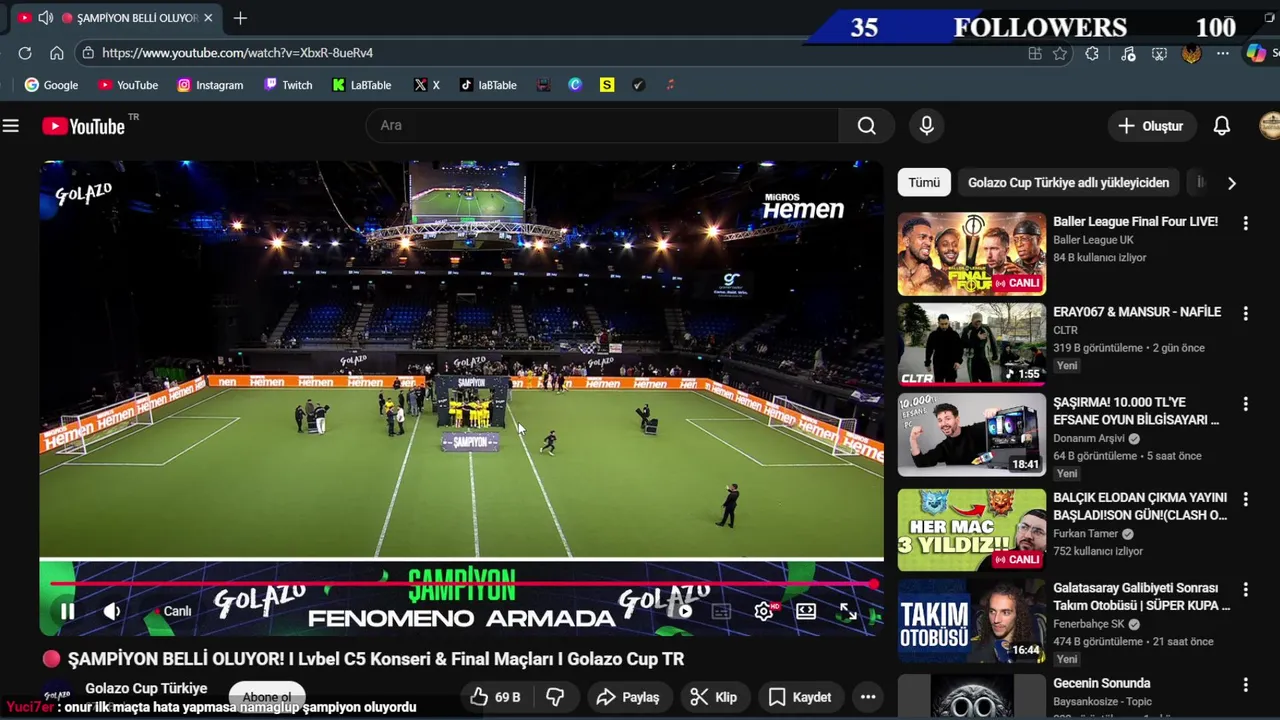This screenshot has width=1280, height=720.
Task: Click the search magnifier button
Action: (x=867, y=126)
